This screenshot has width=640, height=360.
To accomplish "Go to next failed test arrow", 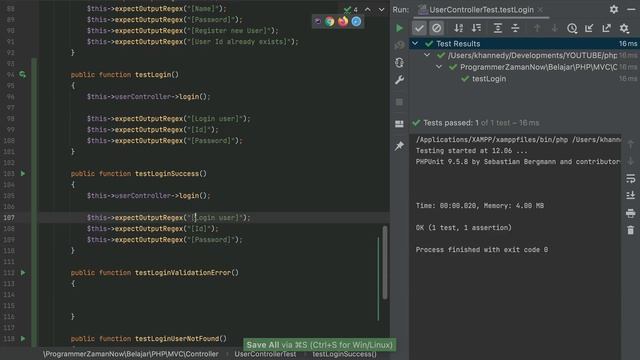I will (554, 28).
